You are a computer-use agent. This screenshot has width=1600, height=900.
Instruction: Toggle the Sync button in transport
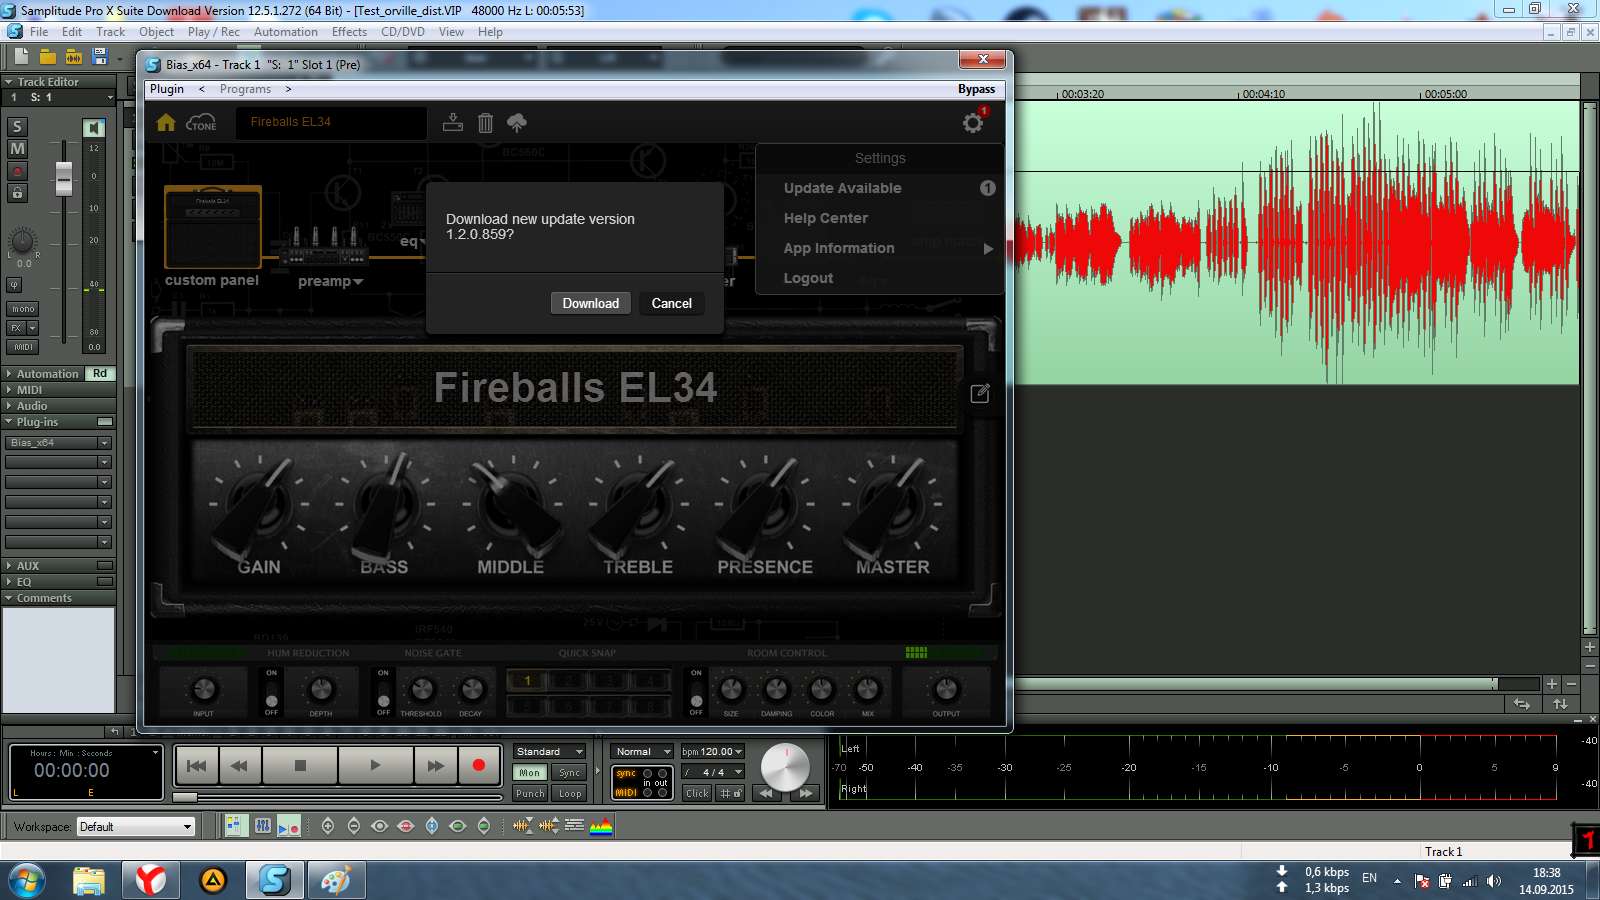[x=569, y=773]
